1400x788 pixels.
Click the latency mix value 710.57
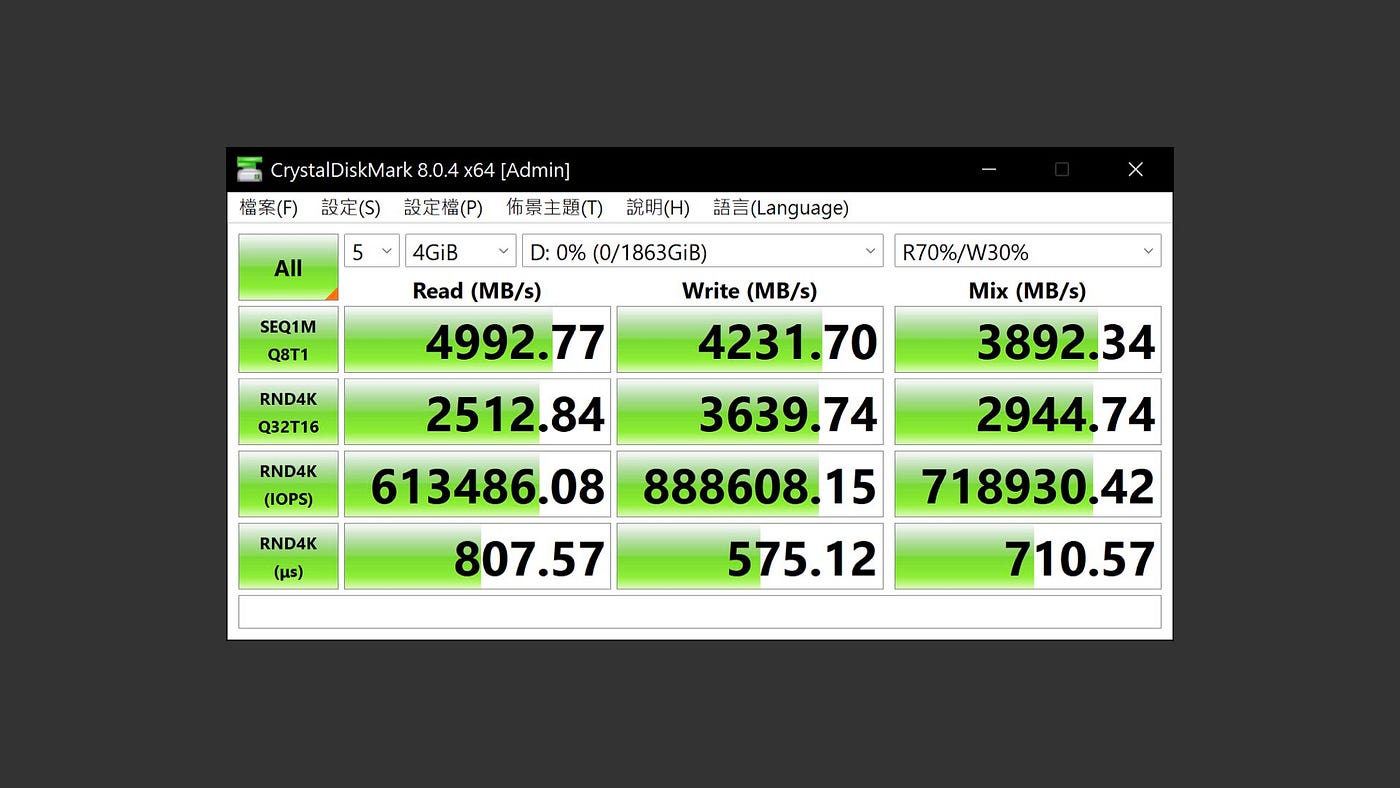(x=1028, y=557)
